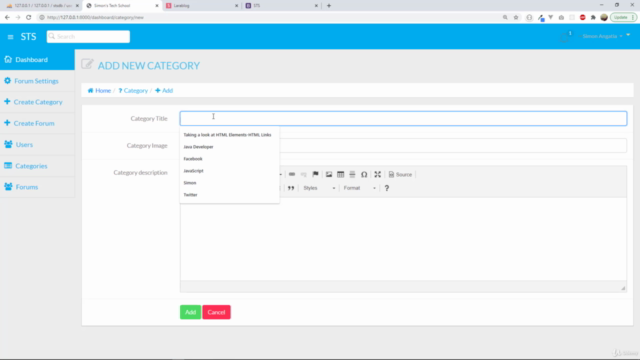Click the red Cancel button

pos(216,312)
